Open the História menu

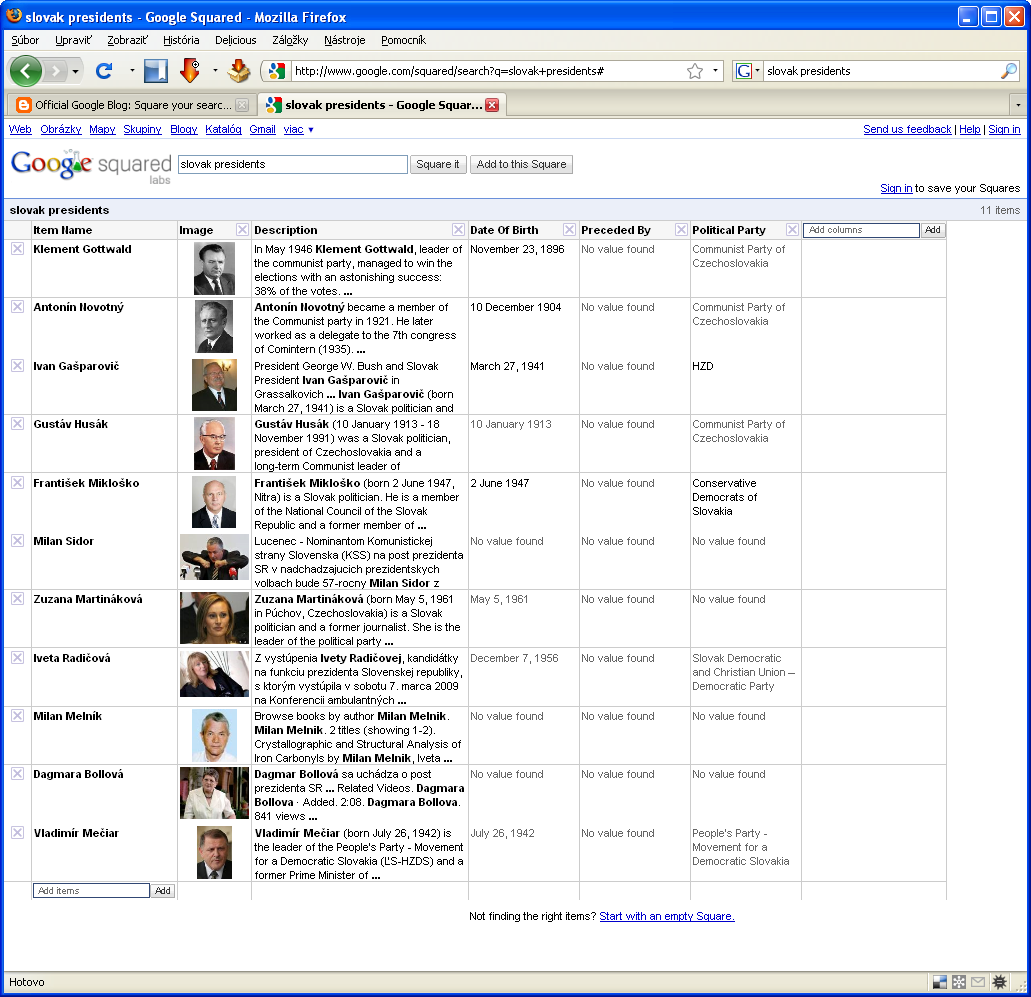coord(181,40)
